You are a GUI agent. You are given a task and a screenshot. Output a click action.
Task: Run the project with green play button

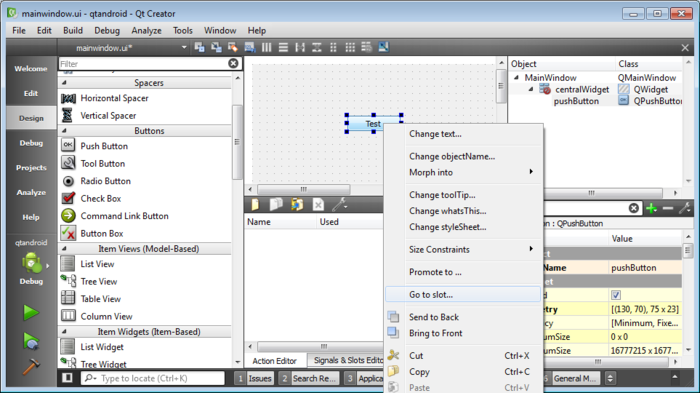click(31, 313)
